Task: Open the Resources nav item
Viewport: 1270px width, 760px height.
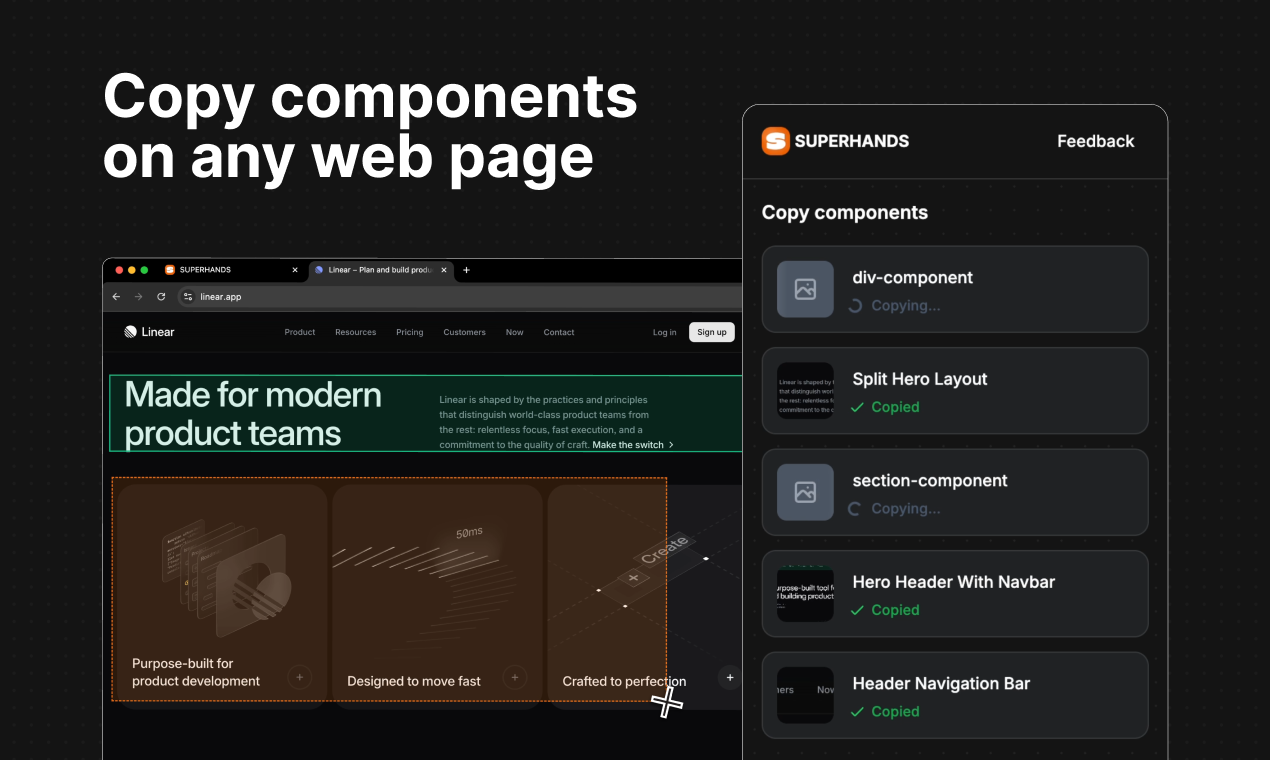Action: tap(355, 332)
